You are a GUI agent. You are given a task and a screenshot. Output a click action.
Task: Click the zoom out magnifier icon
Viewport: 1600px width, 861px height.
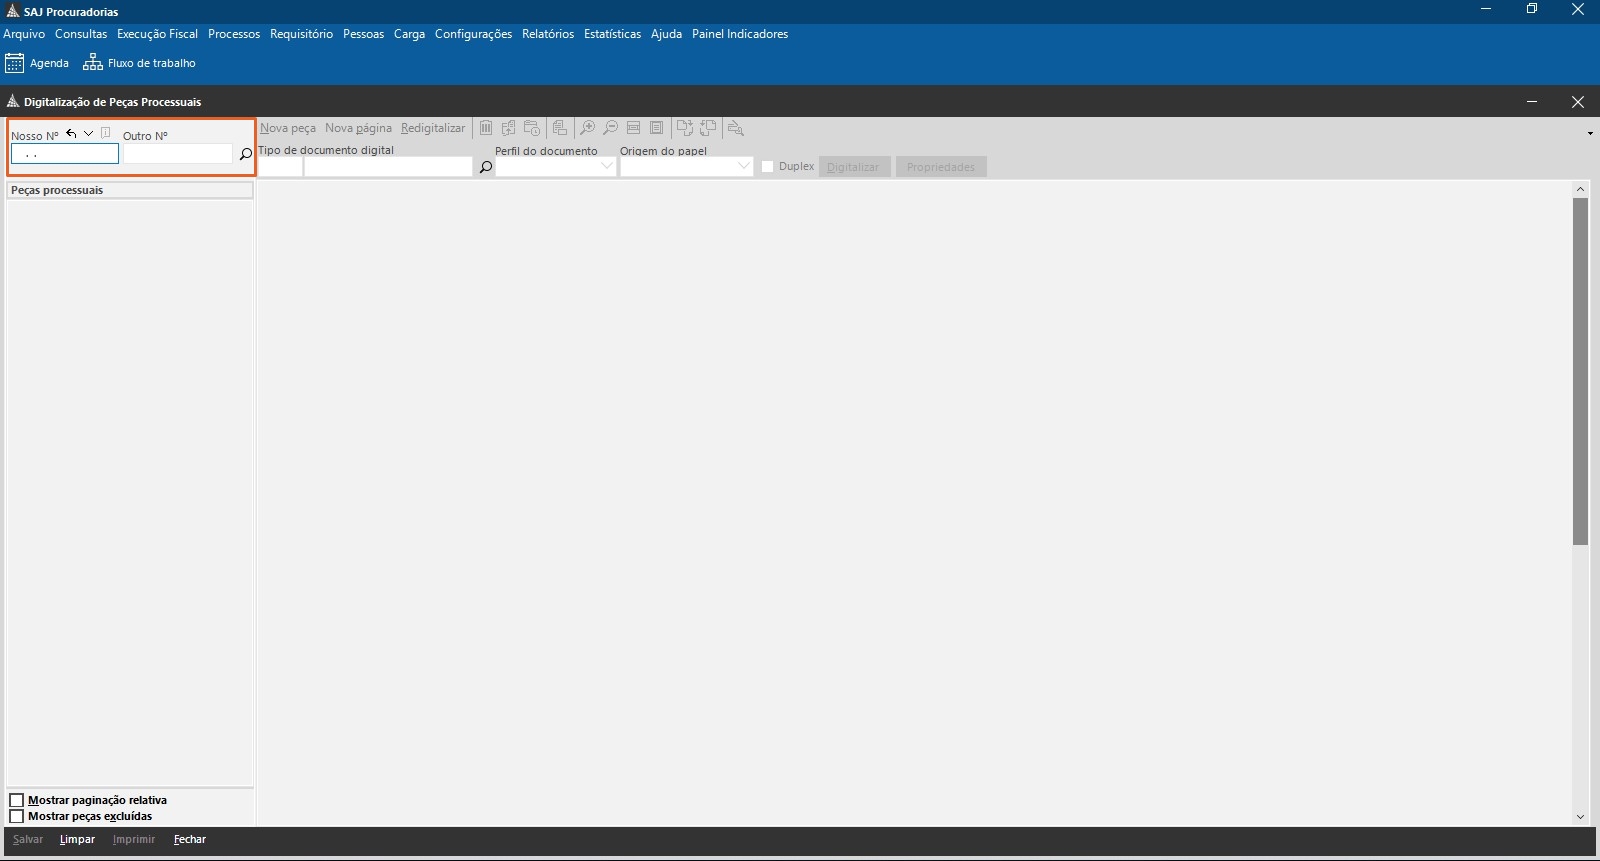click(x=610, y=128)
